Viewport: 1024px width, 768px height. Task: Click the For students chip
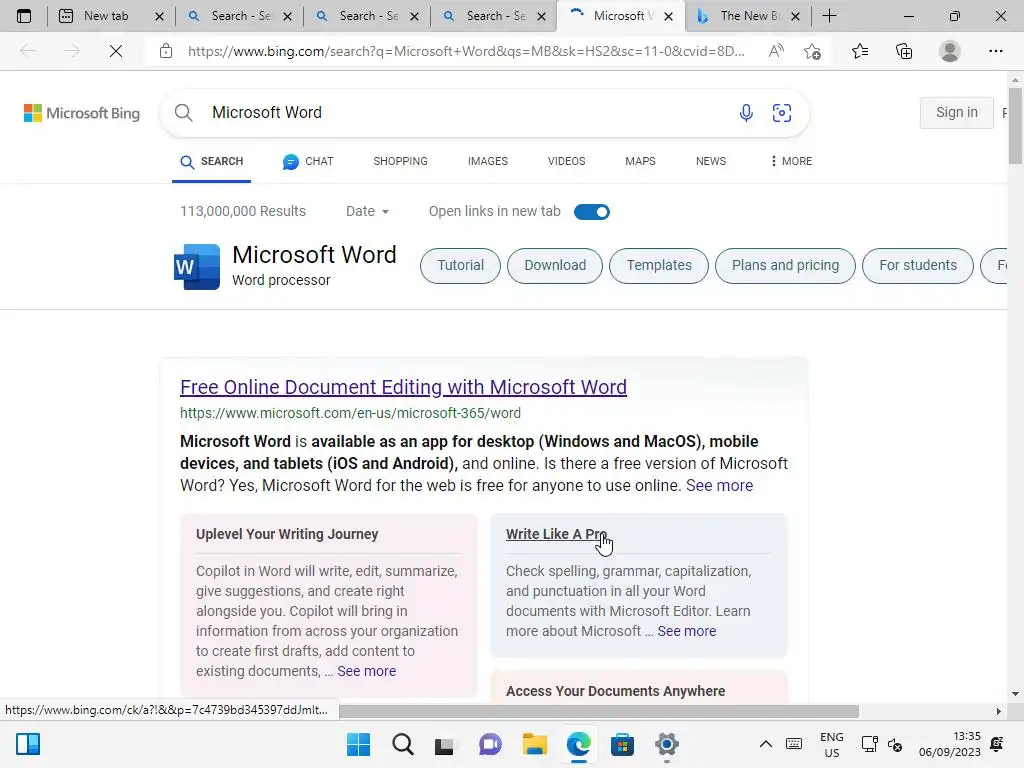click(x=918, y=266)
